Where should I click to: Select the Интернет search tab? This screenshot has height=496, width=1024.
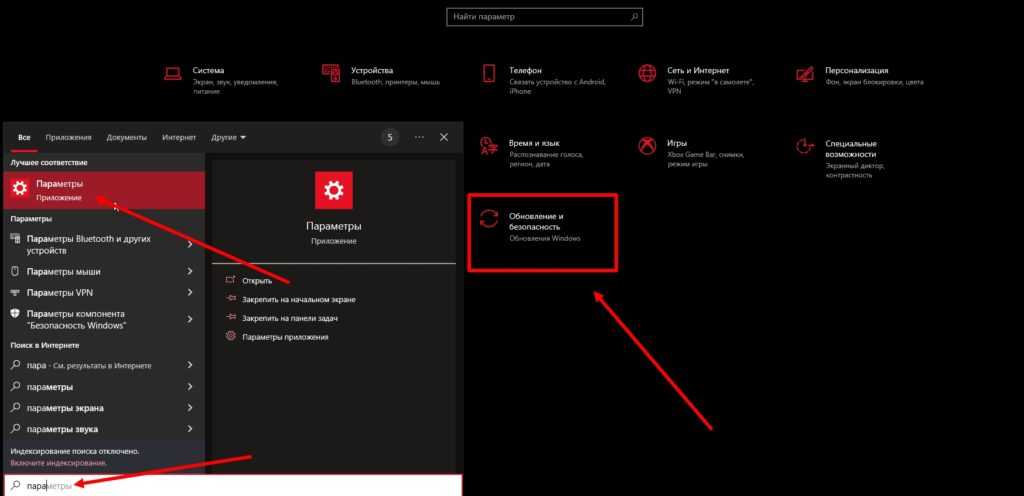click(x=179, y=137)
